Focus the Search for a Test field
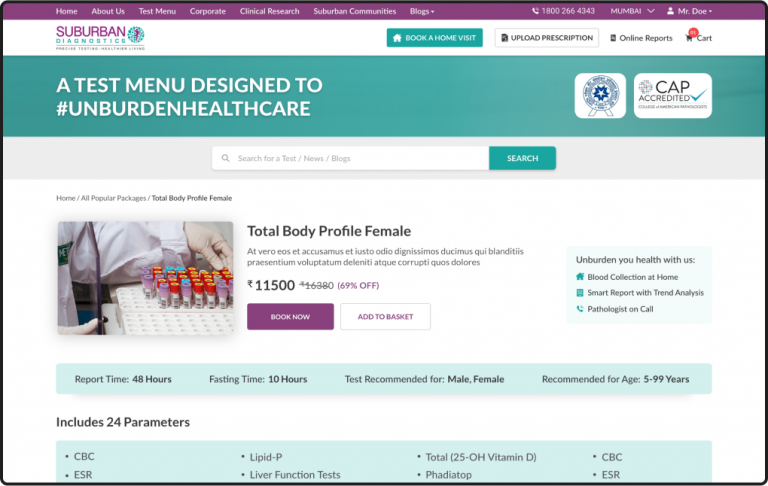This screenshot has height=486, width=768. pos(351,158)
